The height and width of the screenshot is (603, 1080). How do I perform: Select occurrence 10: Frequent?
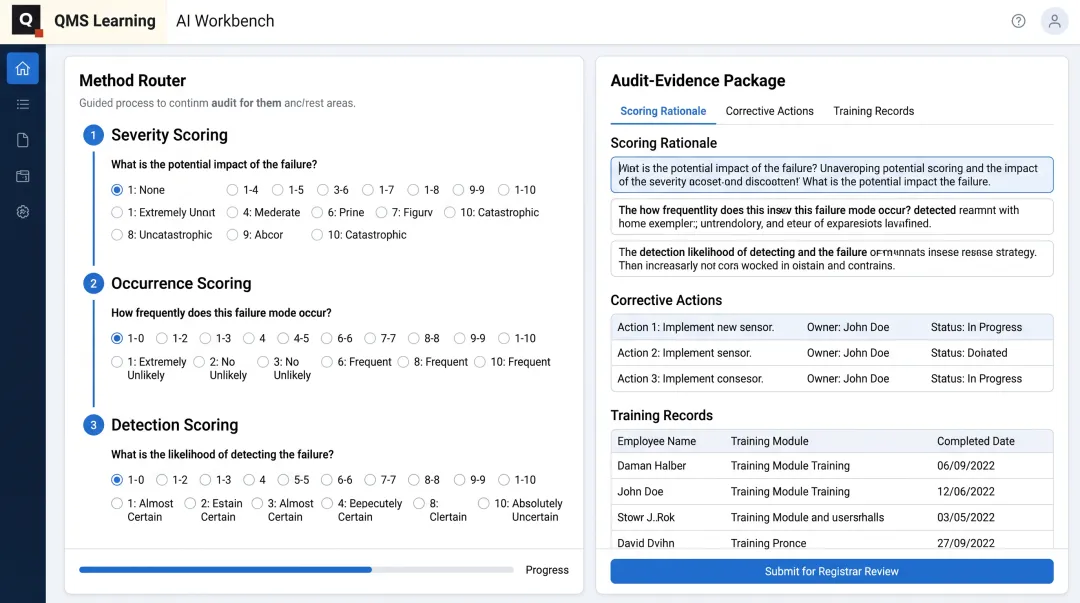click(480, 362)
